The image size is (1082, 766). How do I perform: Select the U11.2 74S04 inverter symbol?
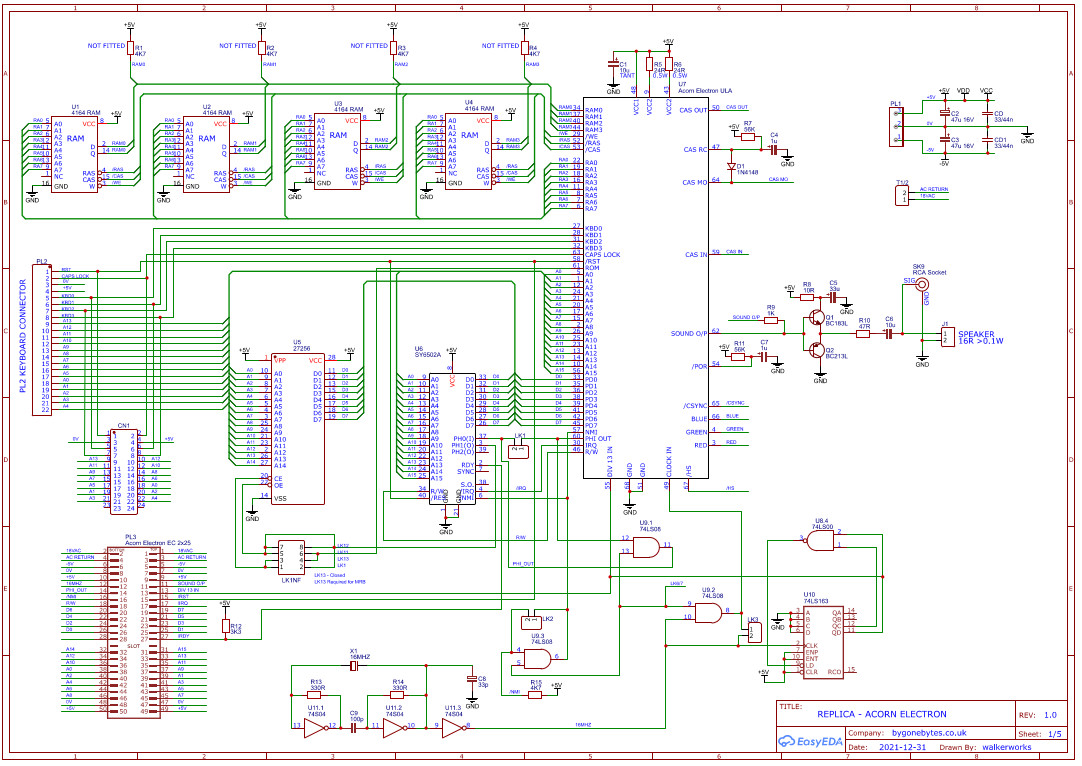point(394,728)
